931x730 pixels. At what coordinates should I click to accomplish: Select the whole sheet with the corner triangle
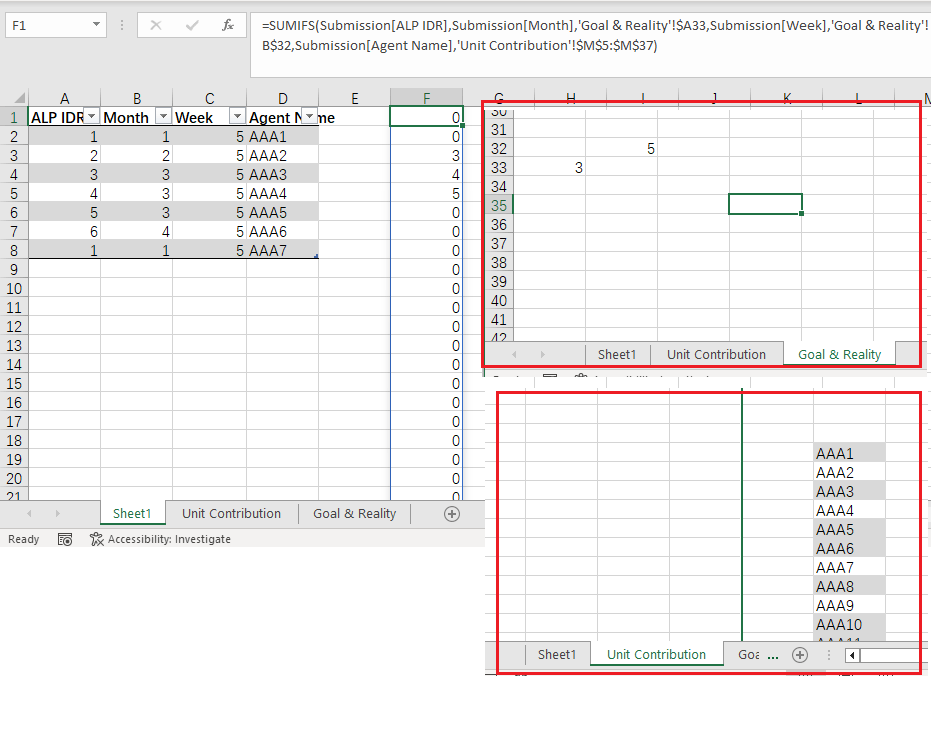pyautogui.click(x=18, y=97)
